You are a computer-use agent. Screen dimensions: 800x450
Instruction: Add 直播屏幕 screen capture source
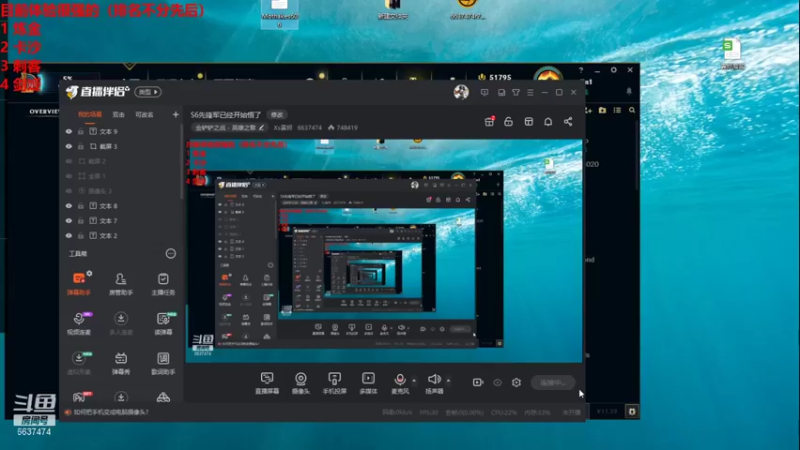[267, 383]
